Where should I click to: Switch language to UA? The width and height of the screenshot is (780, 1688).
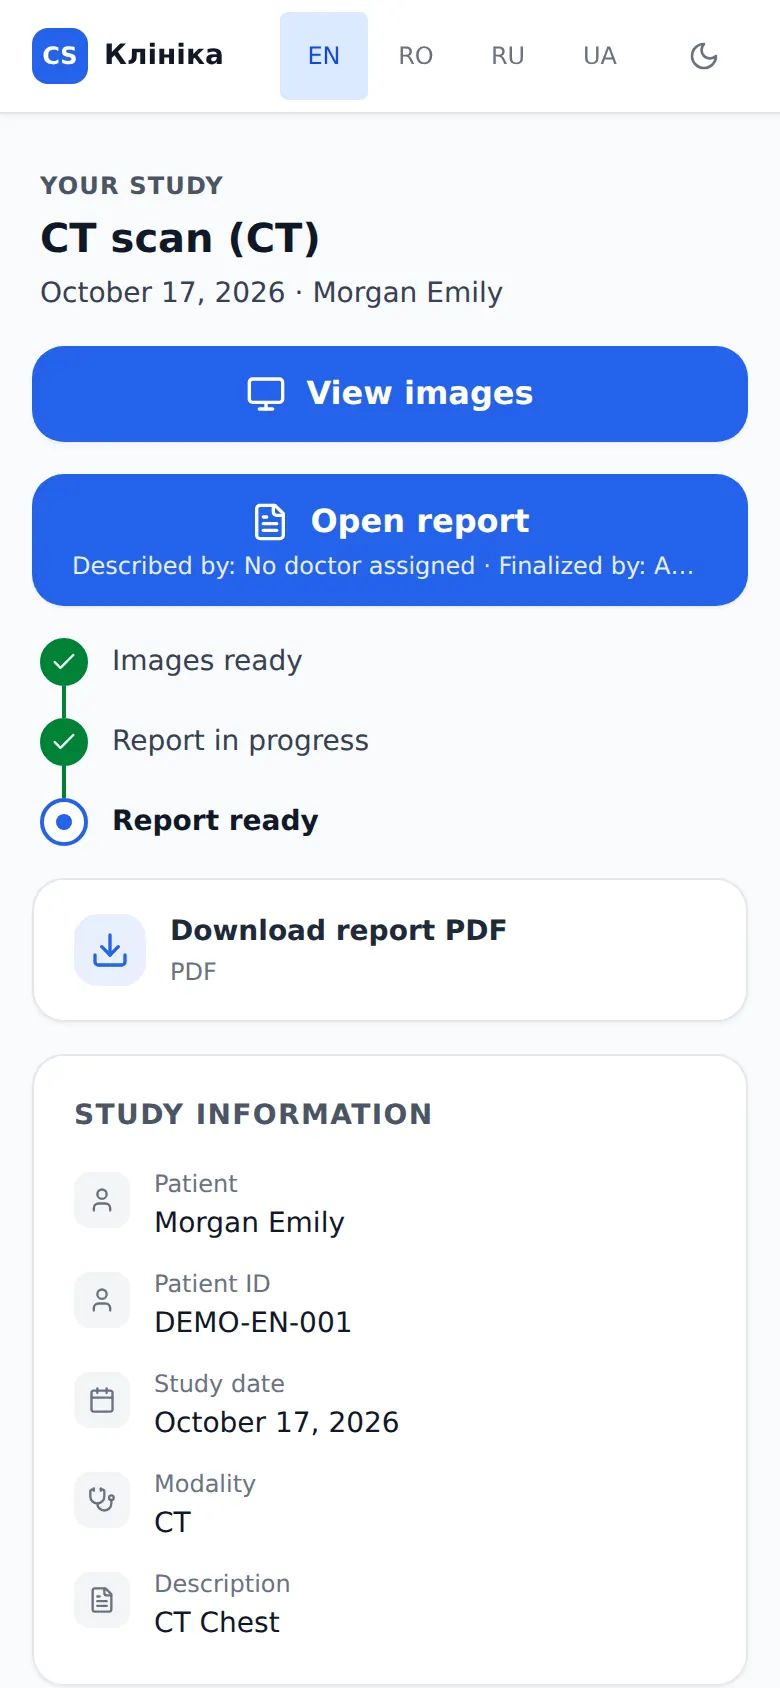point(600,56)
